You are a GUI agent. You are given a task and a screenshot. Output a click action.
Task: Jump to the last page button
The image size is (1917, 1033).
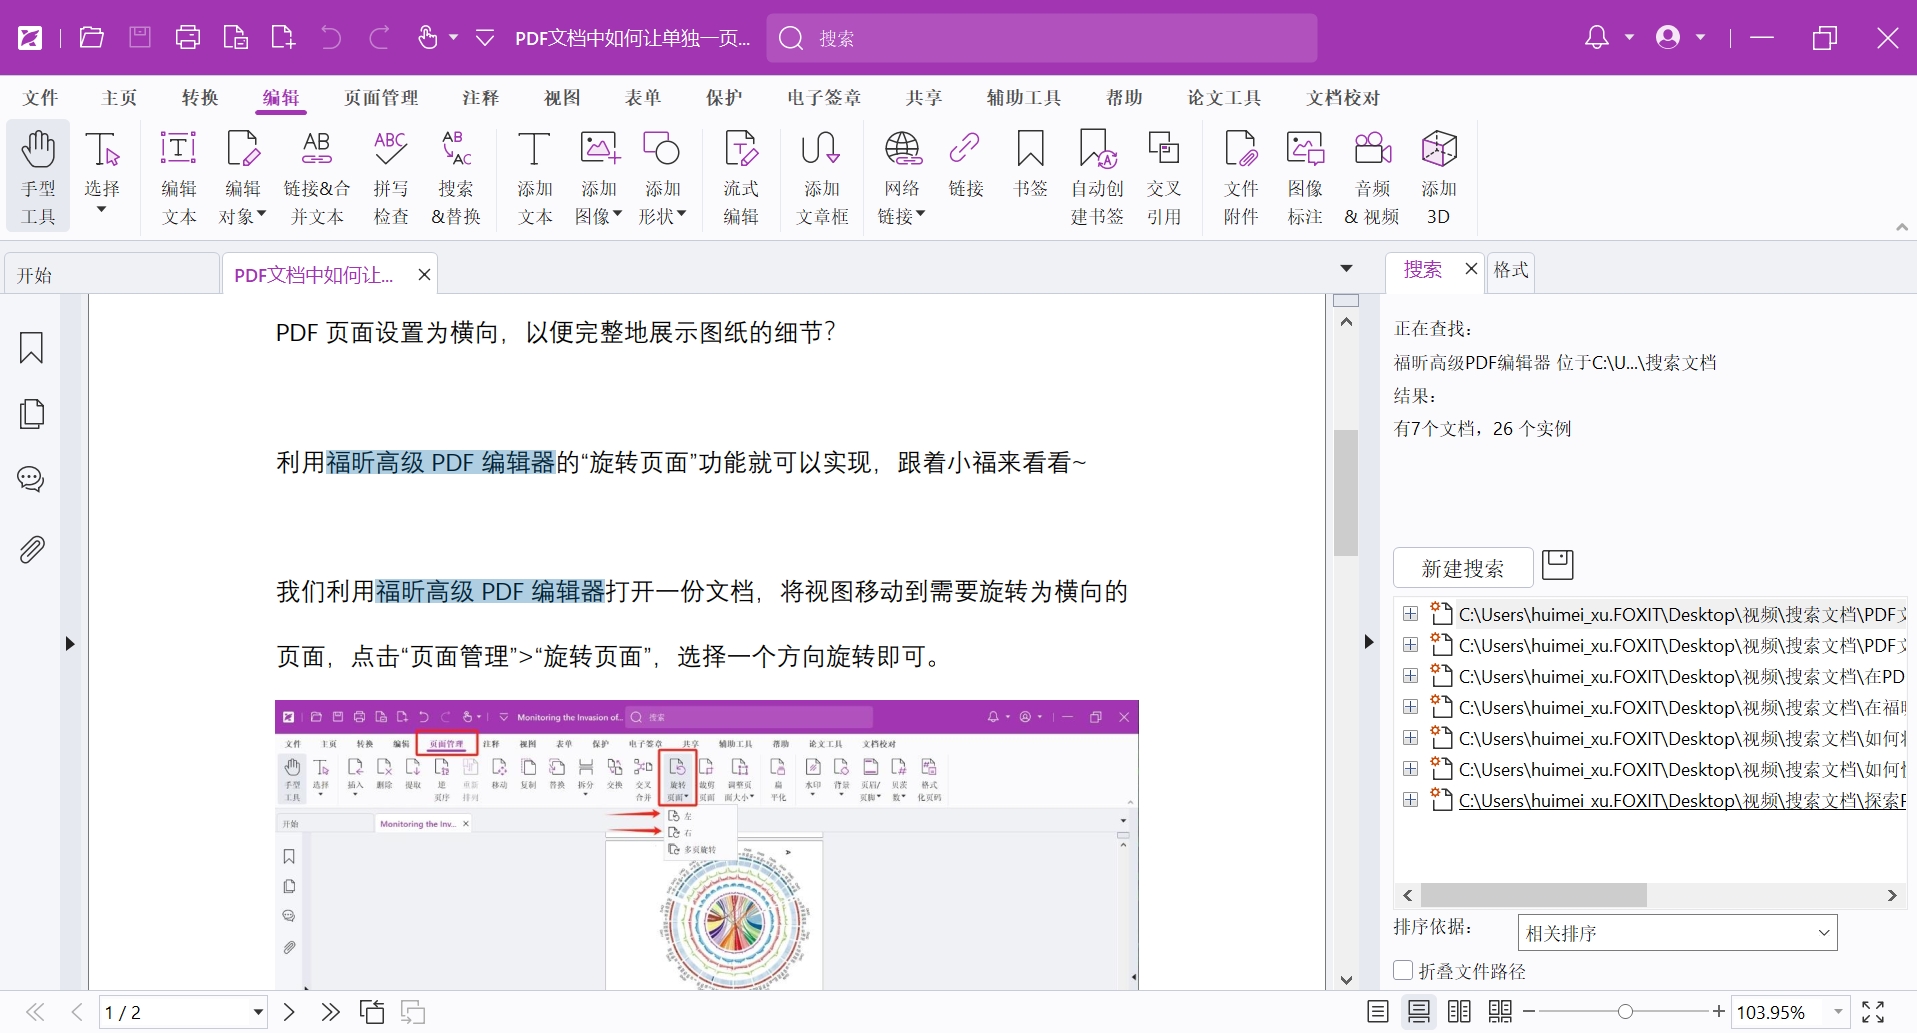(330, 1012)
